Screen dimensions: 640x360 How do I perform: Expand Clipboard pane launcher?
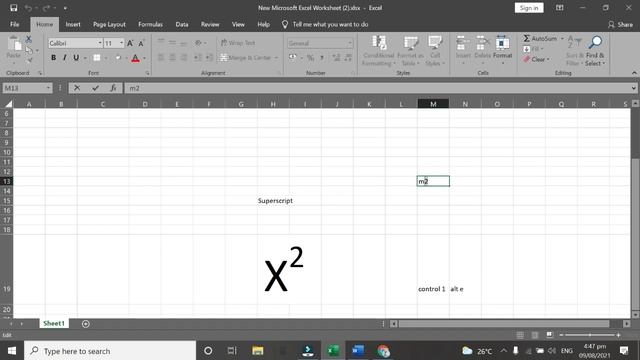tap(40, 73)
